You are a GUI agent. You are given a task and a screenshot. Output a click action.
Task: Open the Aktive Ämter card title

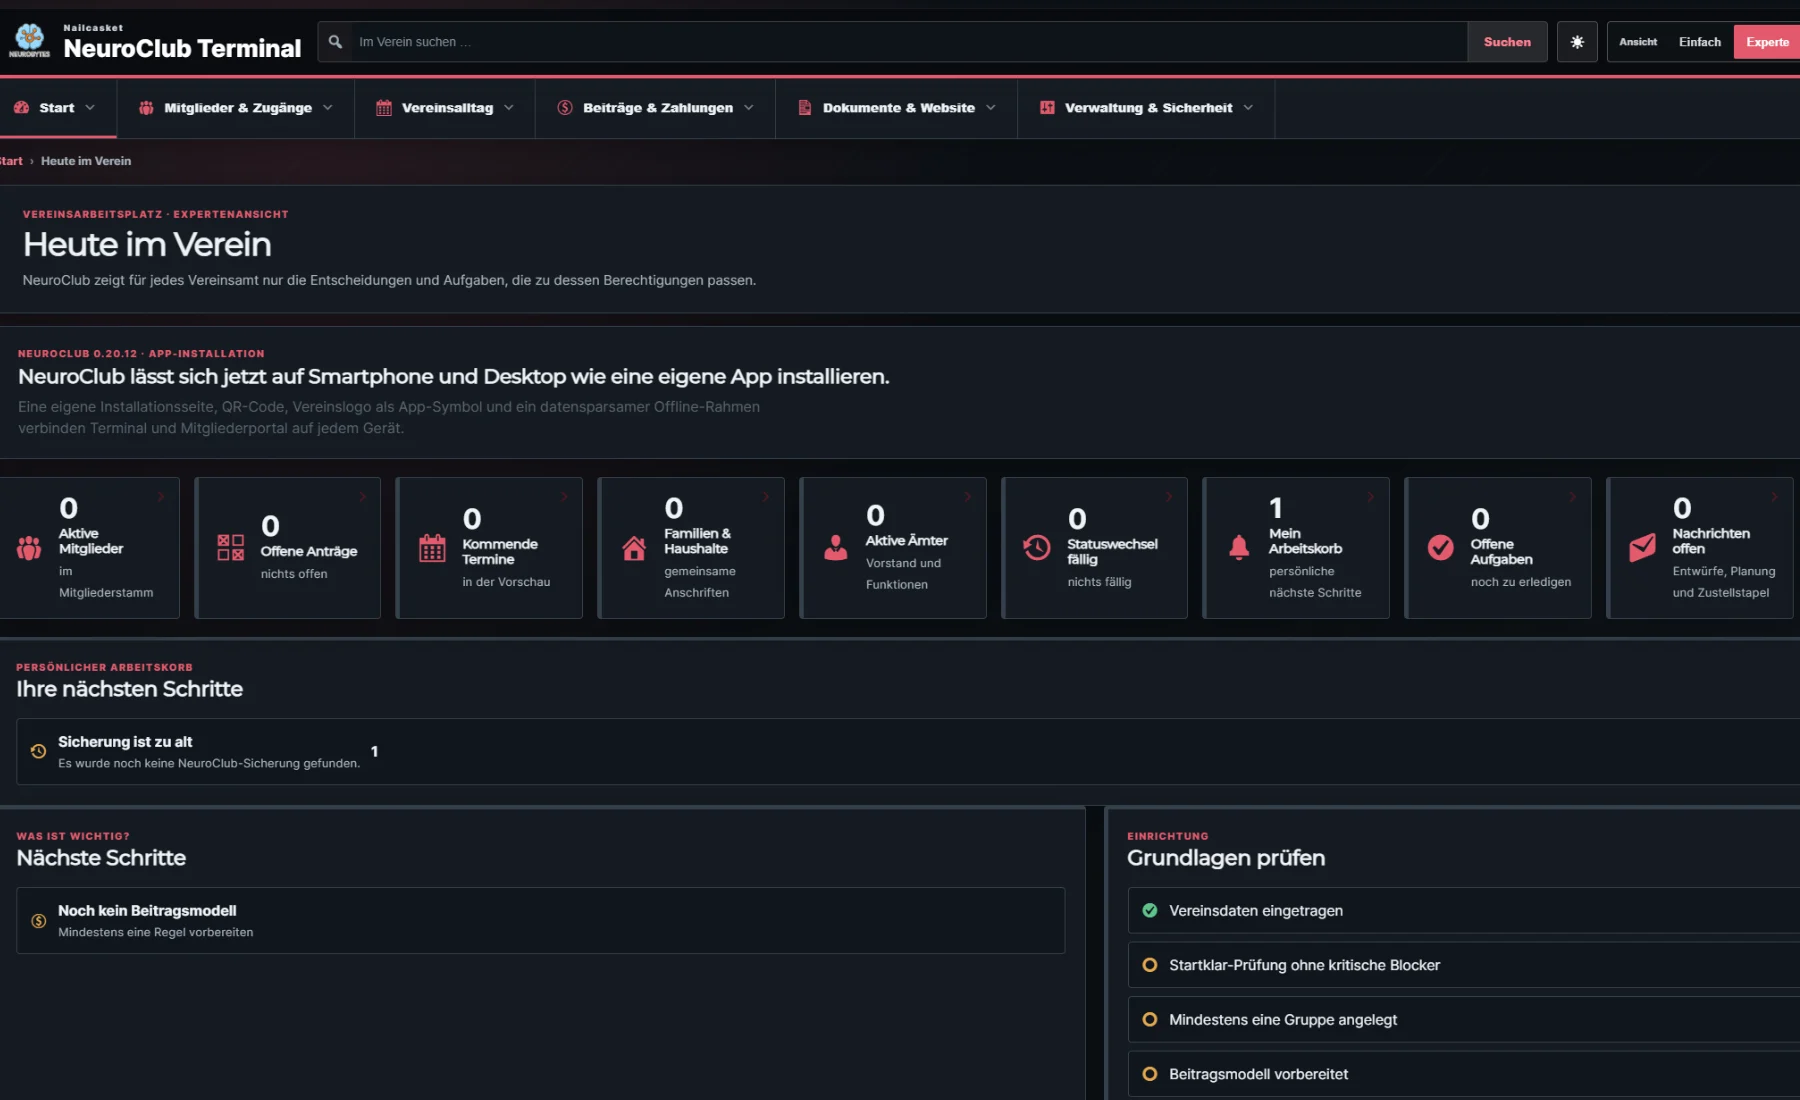pos(906,540)
